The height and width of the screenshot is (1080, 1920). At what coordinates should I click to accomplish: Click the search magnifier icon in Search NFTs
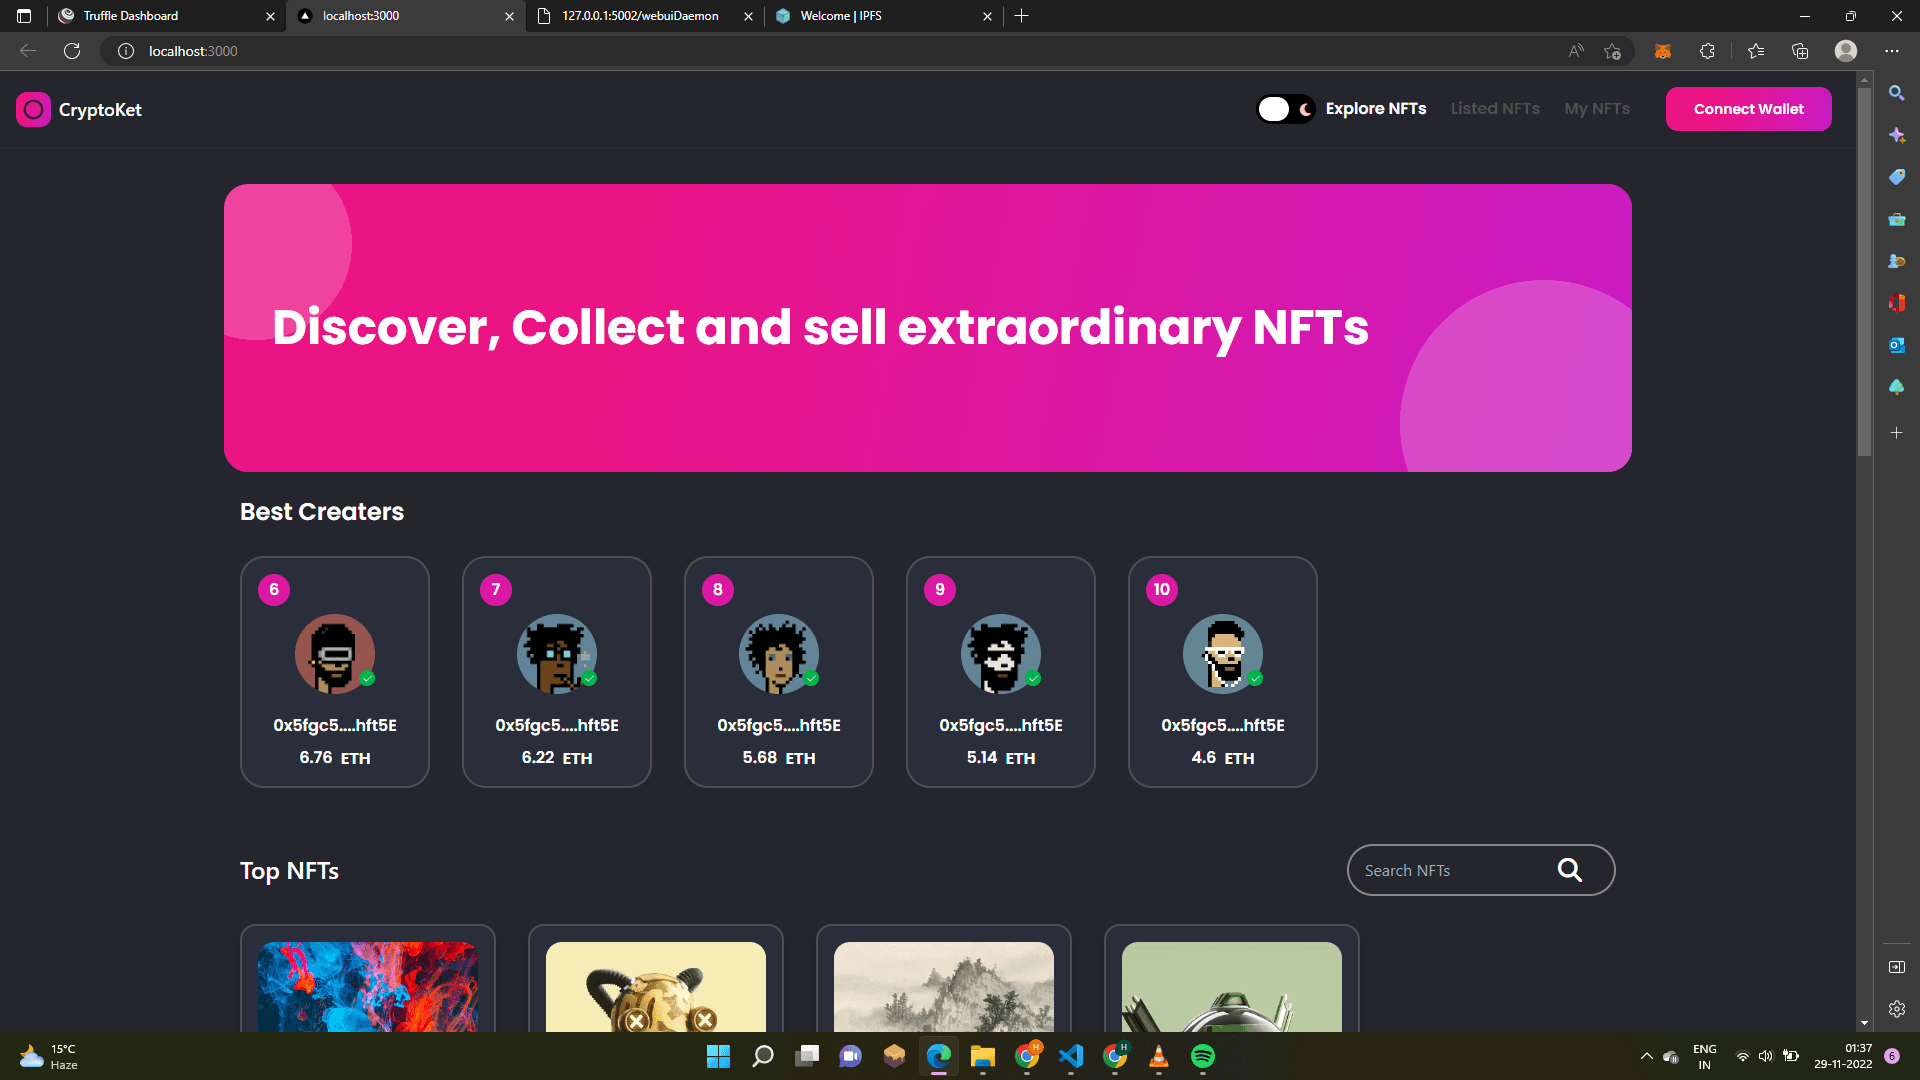[x=1569, y=870]
